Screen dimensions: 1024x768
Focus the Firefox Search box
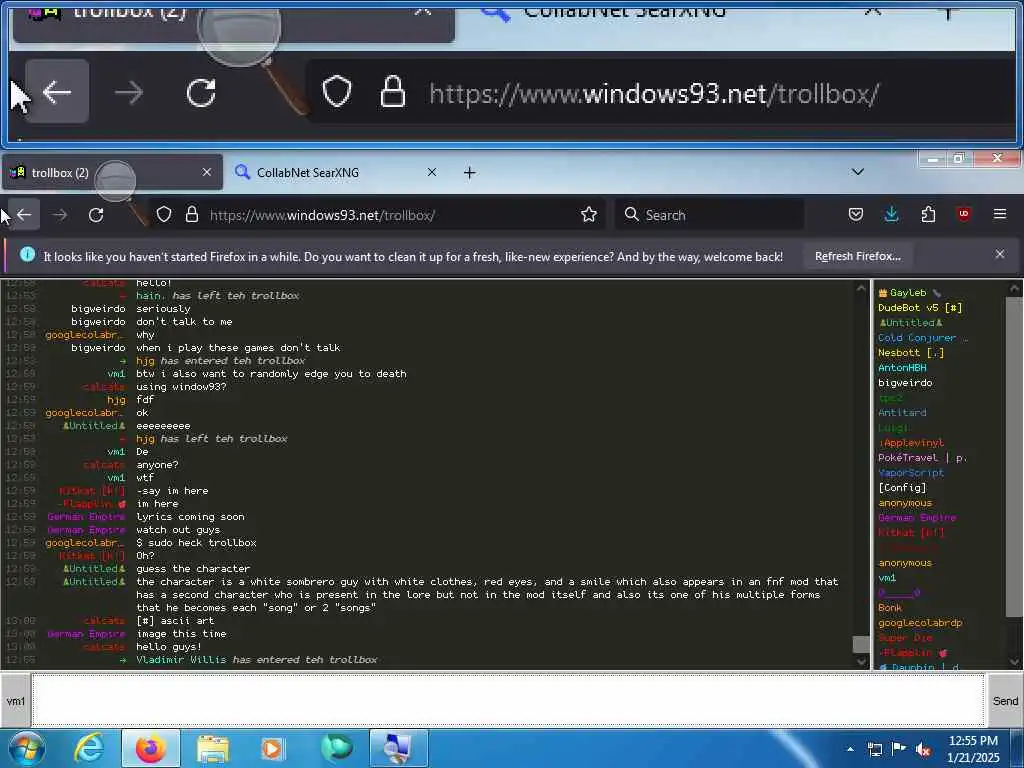click(x=709, y=215)
